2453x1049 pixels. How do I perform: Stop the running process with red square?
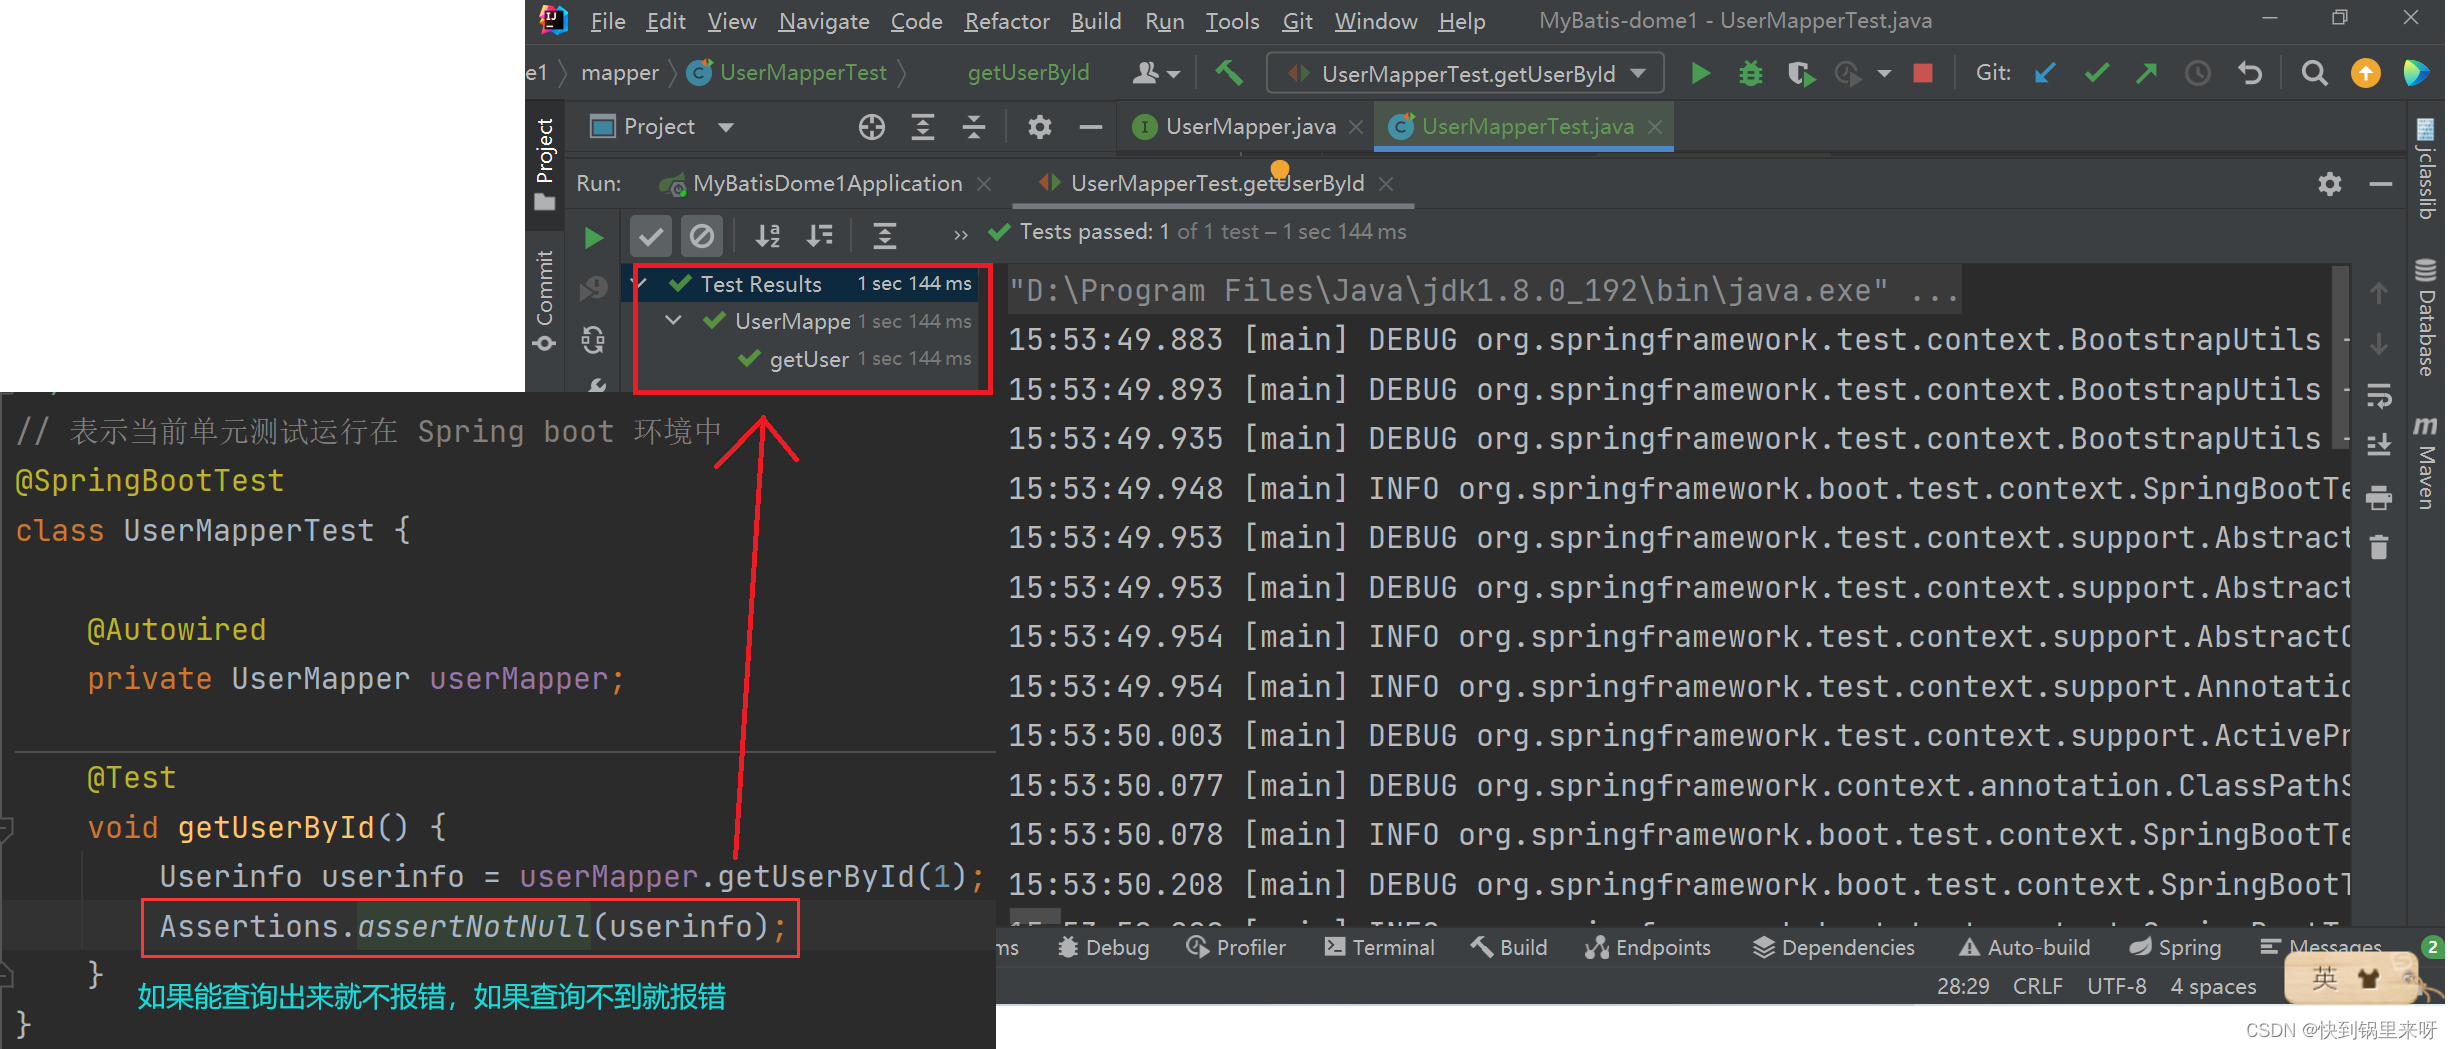pos(1922,73)
